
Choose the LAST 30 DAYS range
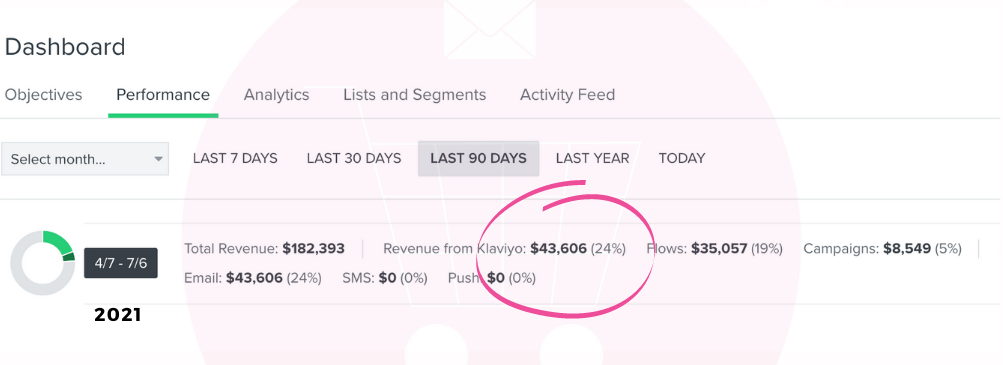[354, 159]
